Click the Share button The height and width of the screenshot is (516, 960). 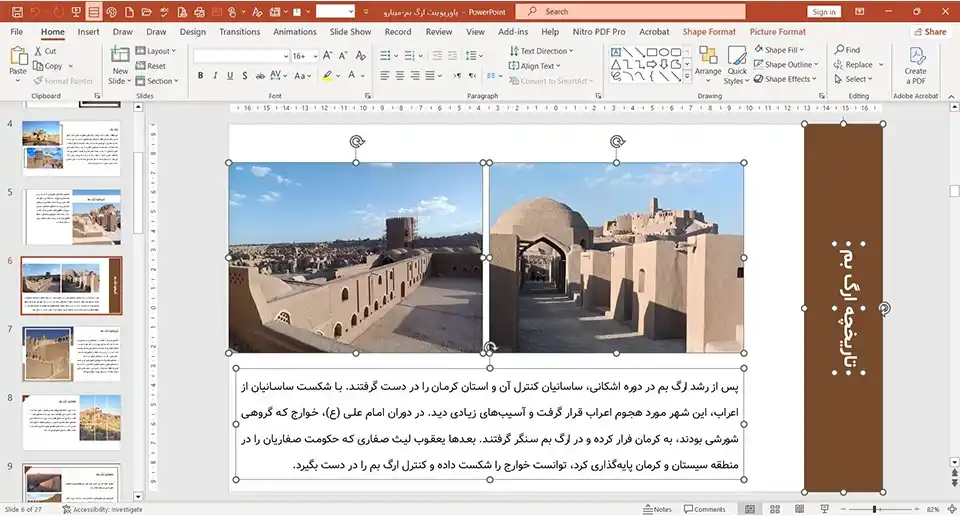tap(930, 32)
